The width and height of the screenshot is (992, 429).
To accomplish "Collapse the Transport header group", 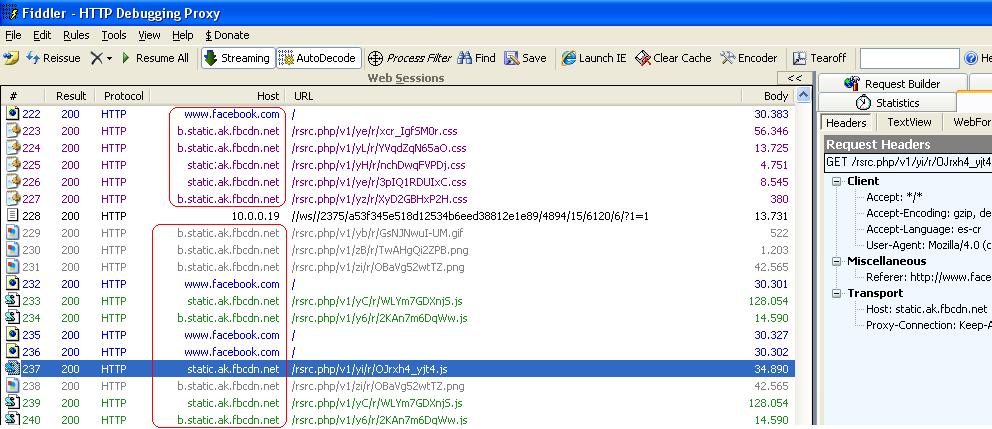I will click(837, 294).
